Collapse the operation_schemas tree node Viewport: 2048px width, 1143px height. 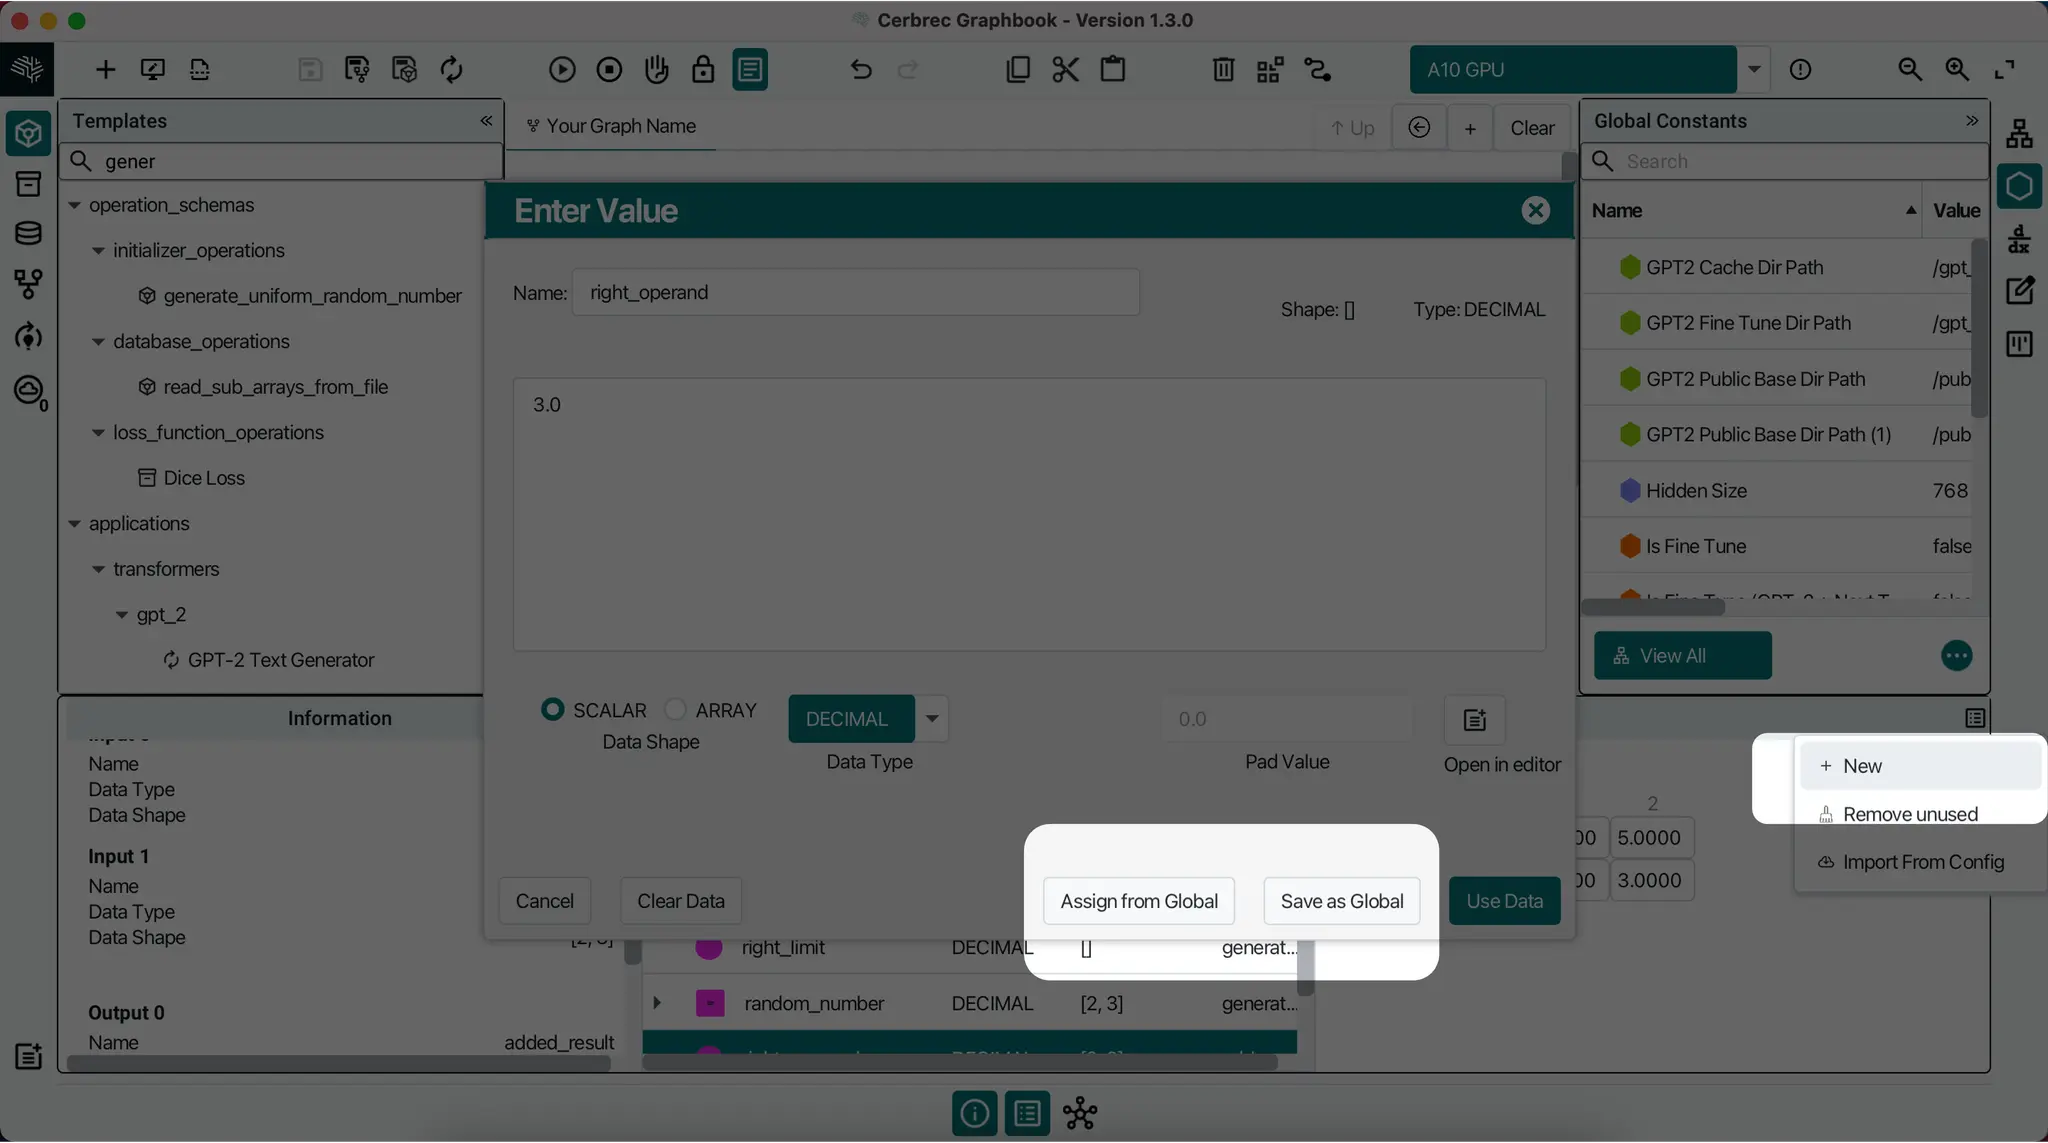74,205
